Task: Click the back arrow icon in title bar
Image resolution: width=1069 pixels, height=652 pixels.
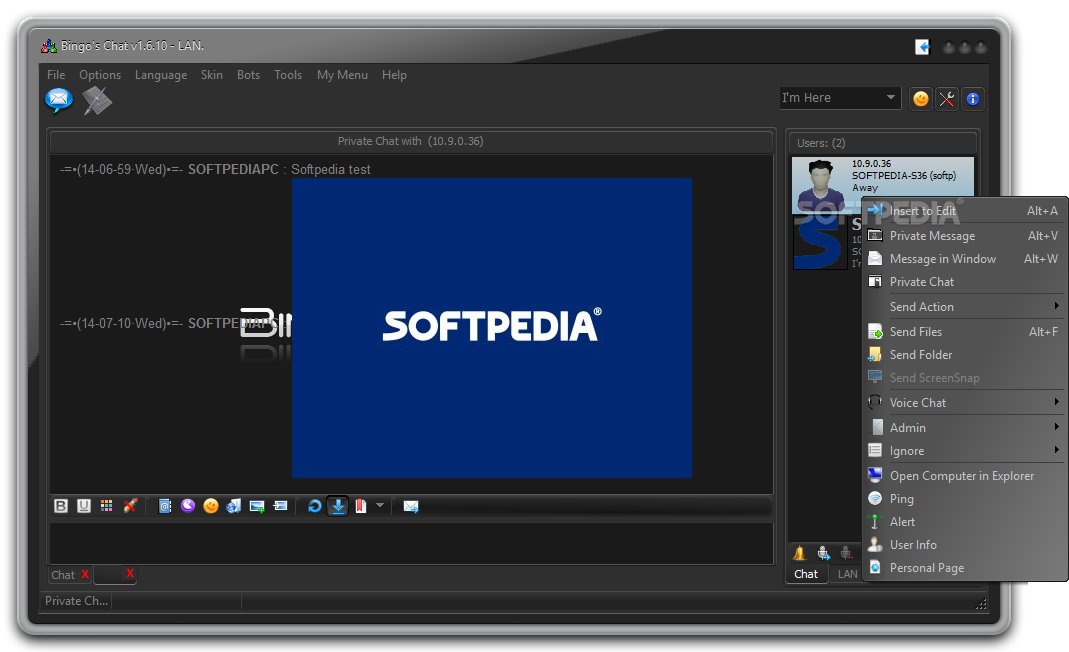Action: (x=922, y=46)
